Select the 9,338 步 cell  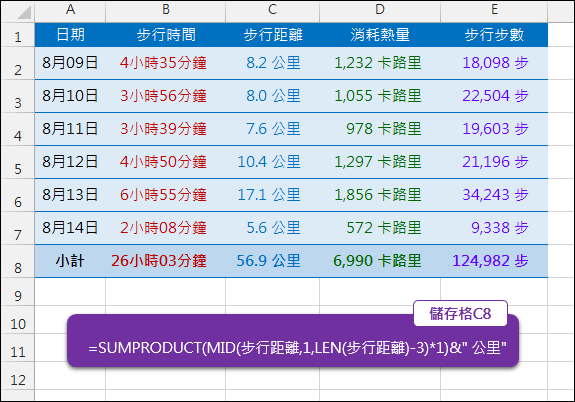coord(494,228)
